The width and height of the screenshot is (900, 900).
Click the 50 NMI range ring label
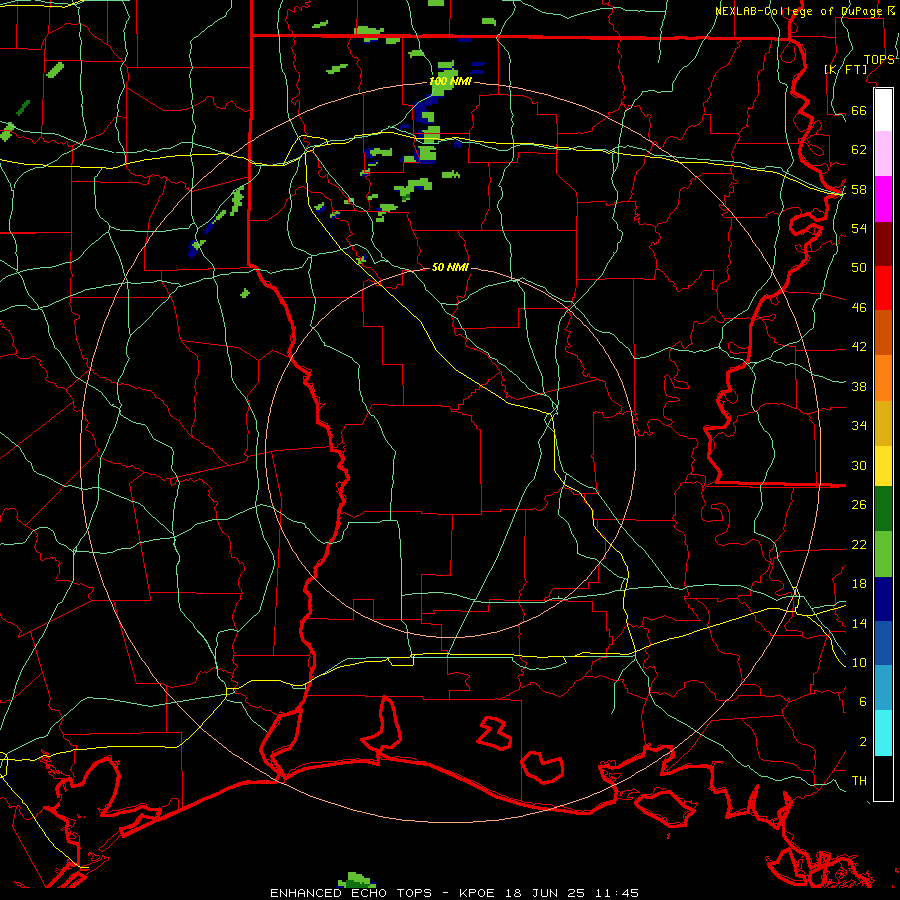(x=450, y=267)
